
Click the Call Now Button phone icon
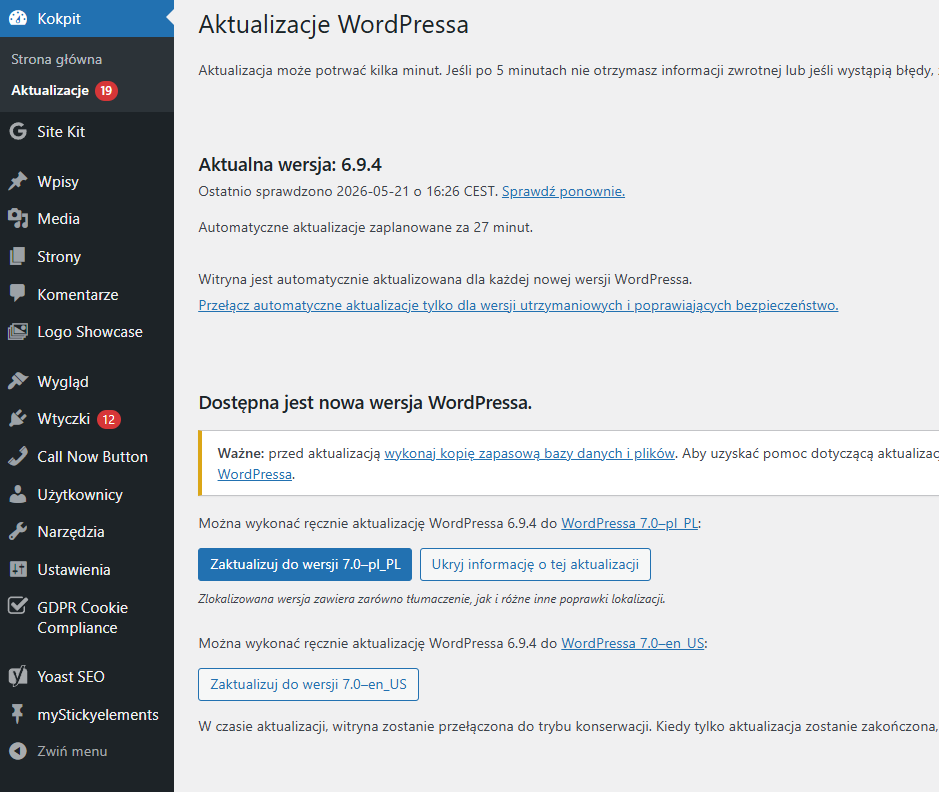tap(18, 456)
